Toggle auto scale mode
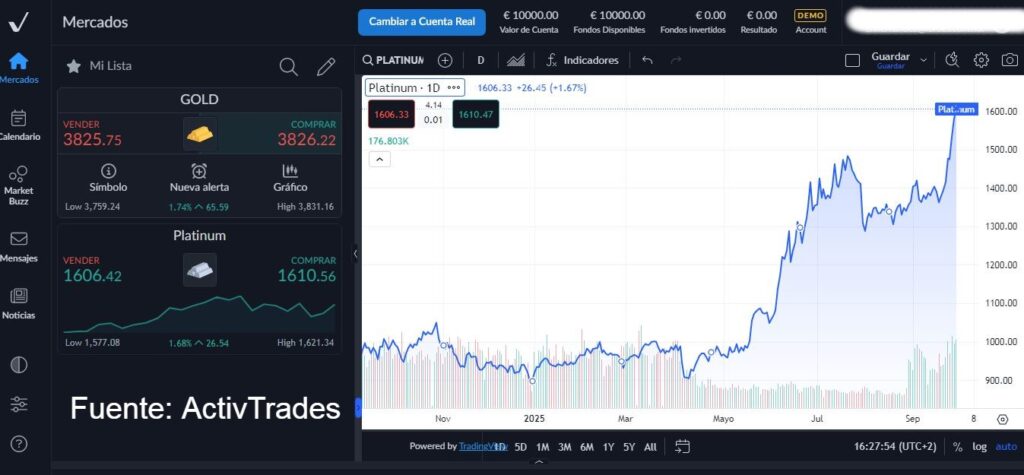Screen dimensions: 1024x475 click(x=1006, y=447)
